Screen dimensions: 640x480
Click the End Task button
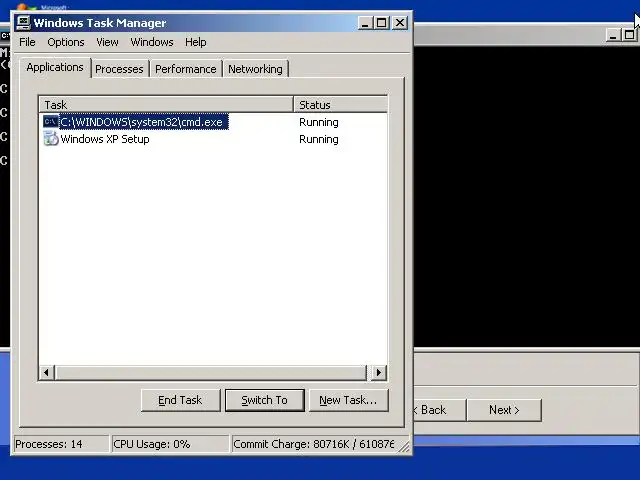coord(180,400)
